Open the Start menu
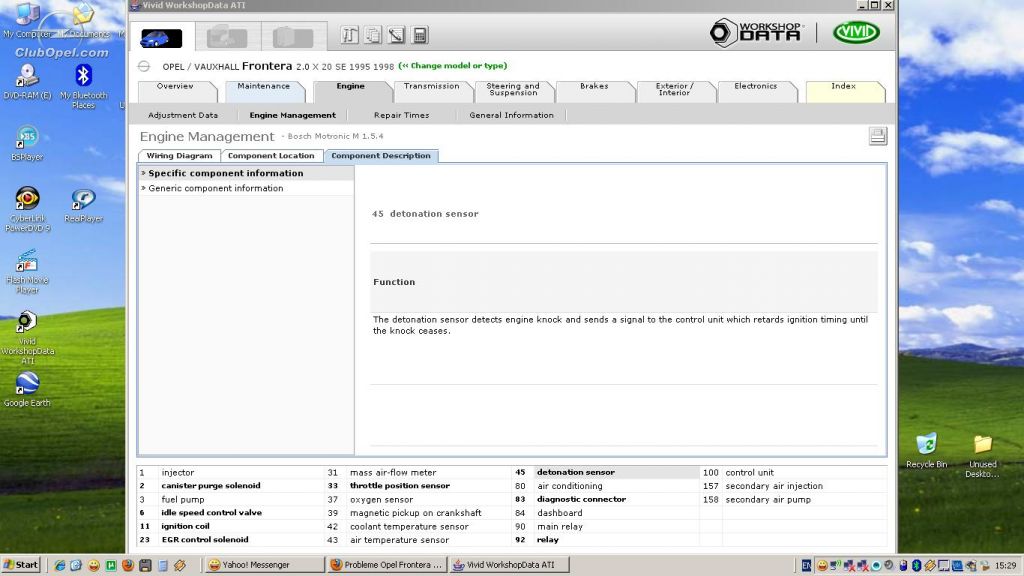Image resolution: width=1024 pixels, height=576 pixels. 22,565
